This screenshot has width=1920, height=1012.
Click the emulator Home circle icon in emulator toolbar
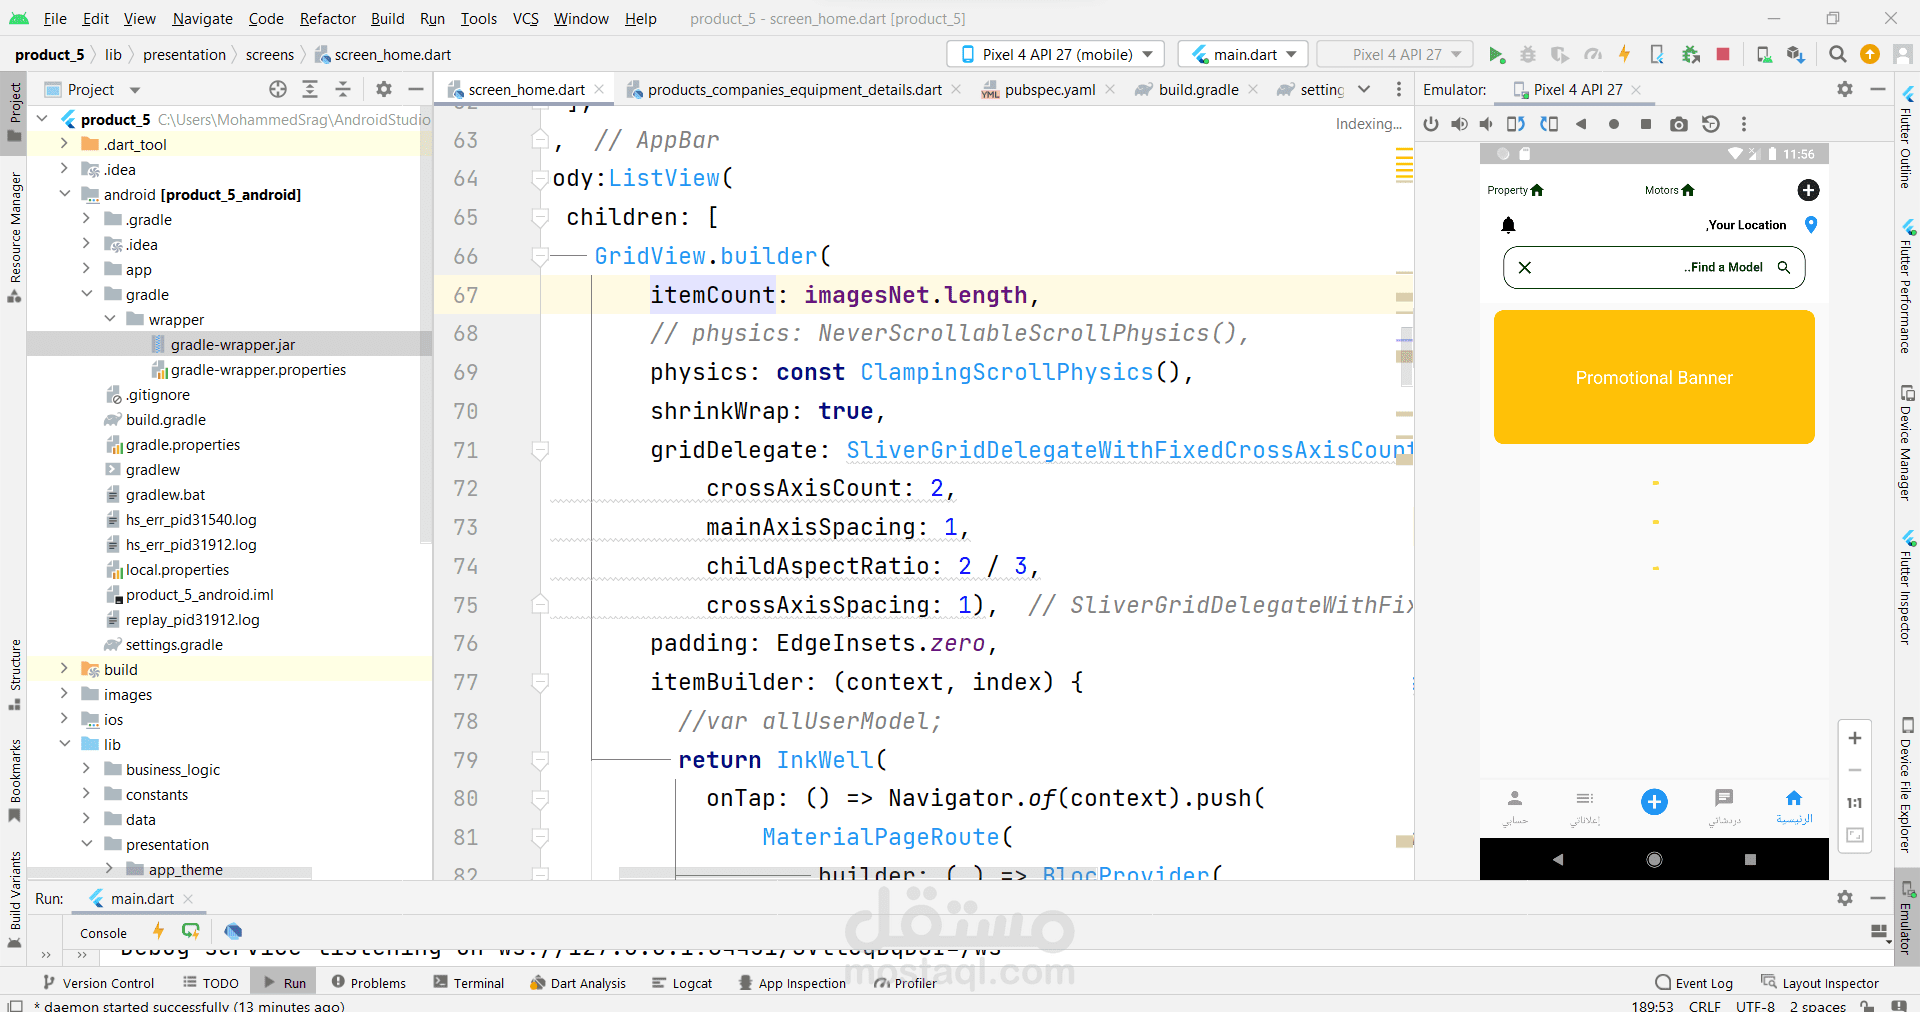1613,124
